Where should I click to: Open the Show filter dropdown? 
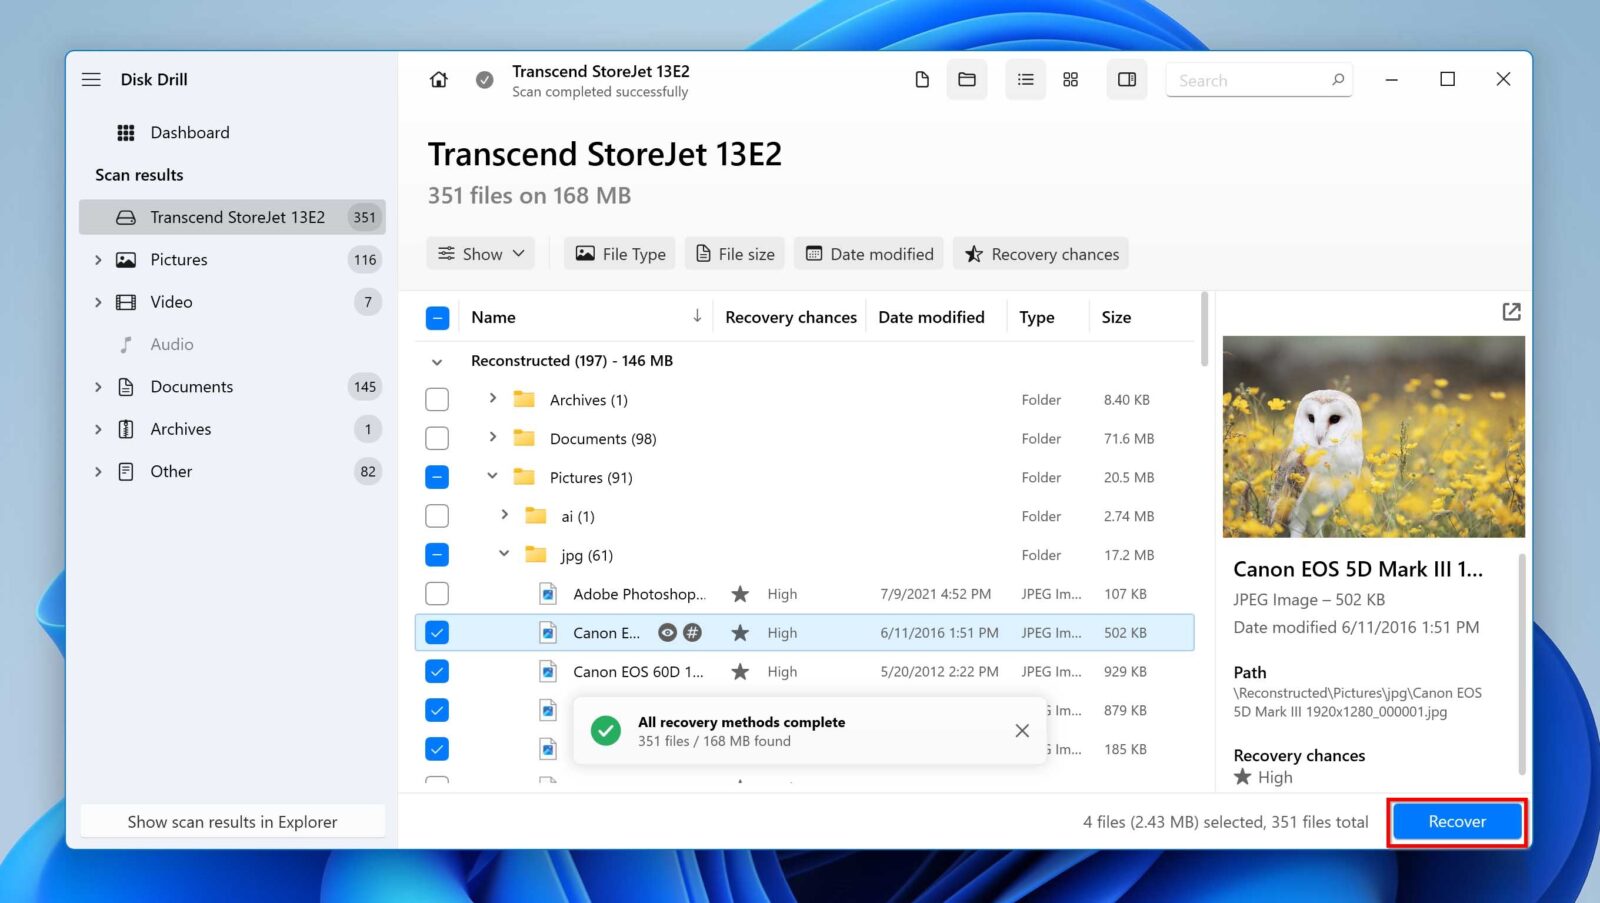click(480, 253)
